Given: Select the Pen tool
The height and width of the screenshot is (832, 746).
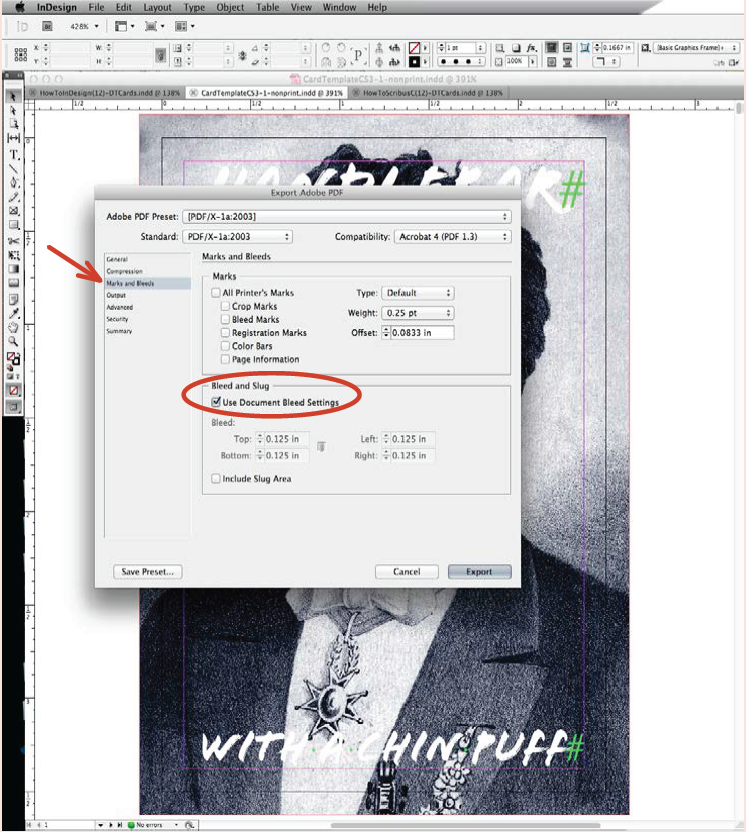Looking at the screenshot, I should click(13, 183).
